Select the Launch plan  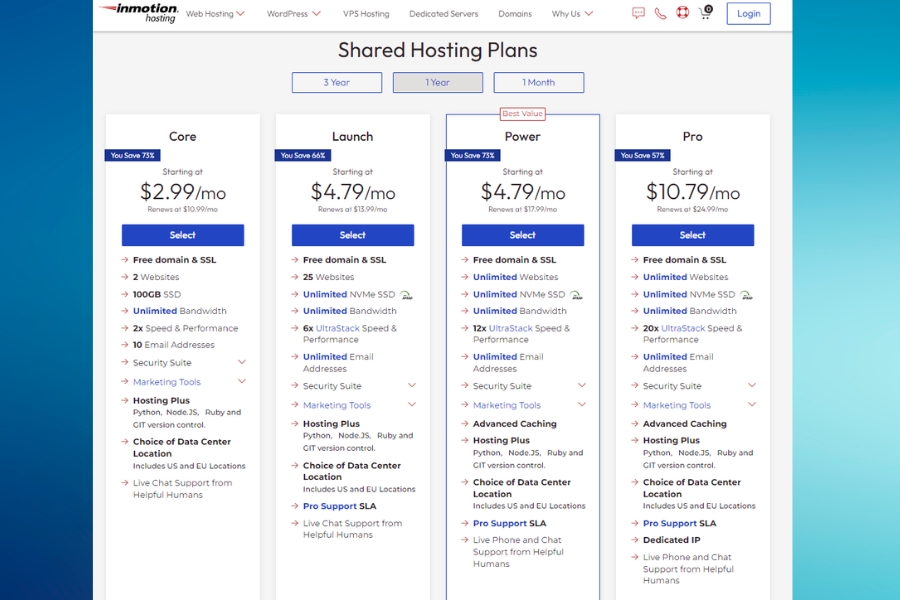352,235
